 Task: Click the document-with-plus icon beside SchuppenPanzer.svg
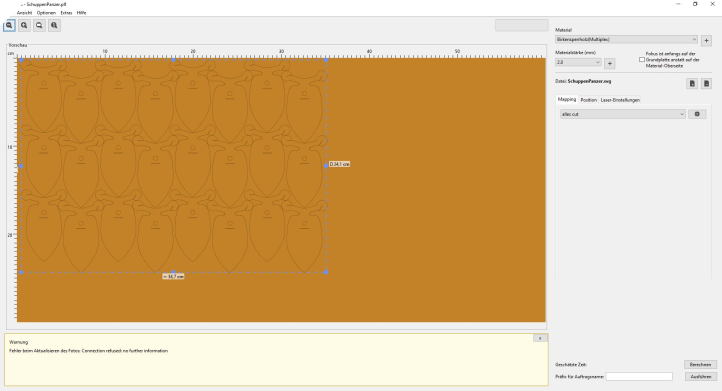pos(692,83)
